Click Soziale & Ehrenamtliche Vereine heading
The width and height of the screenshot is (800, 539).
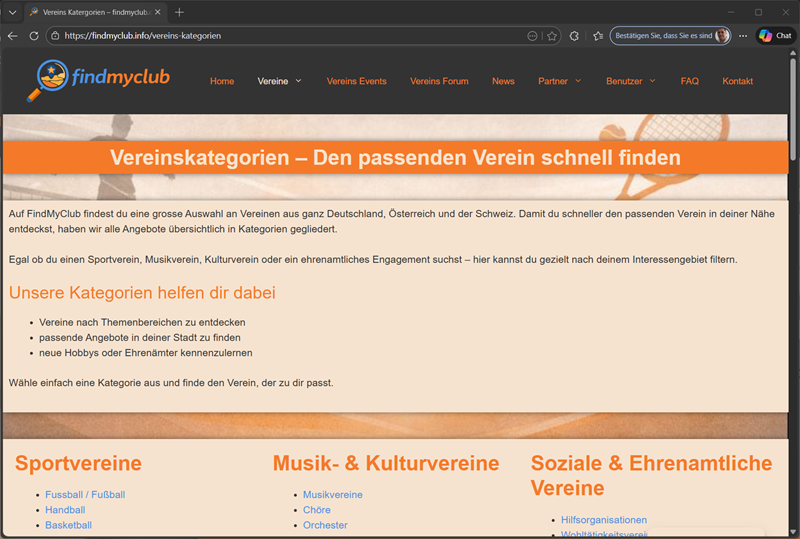652,476
